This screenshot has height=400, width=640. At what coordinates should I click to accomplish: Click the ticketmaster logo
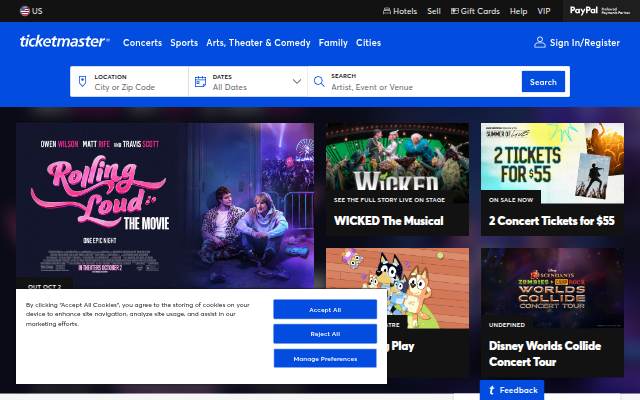64,42
